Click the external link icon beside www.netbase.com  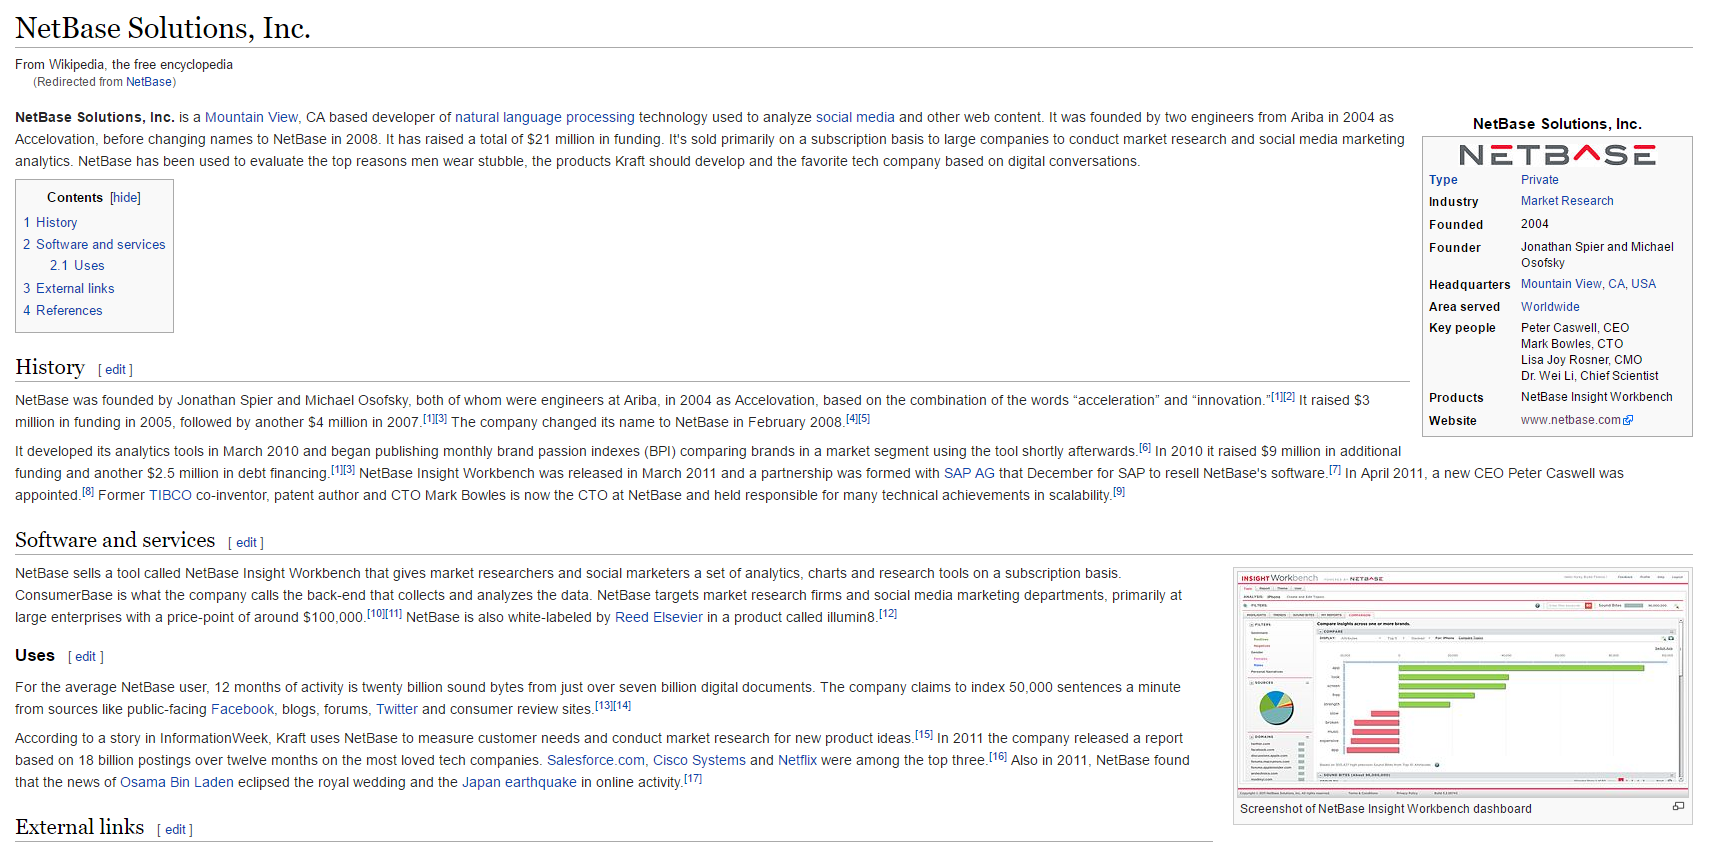(1628, 420)
